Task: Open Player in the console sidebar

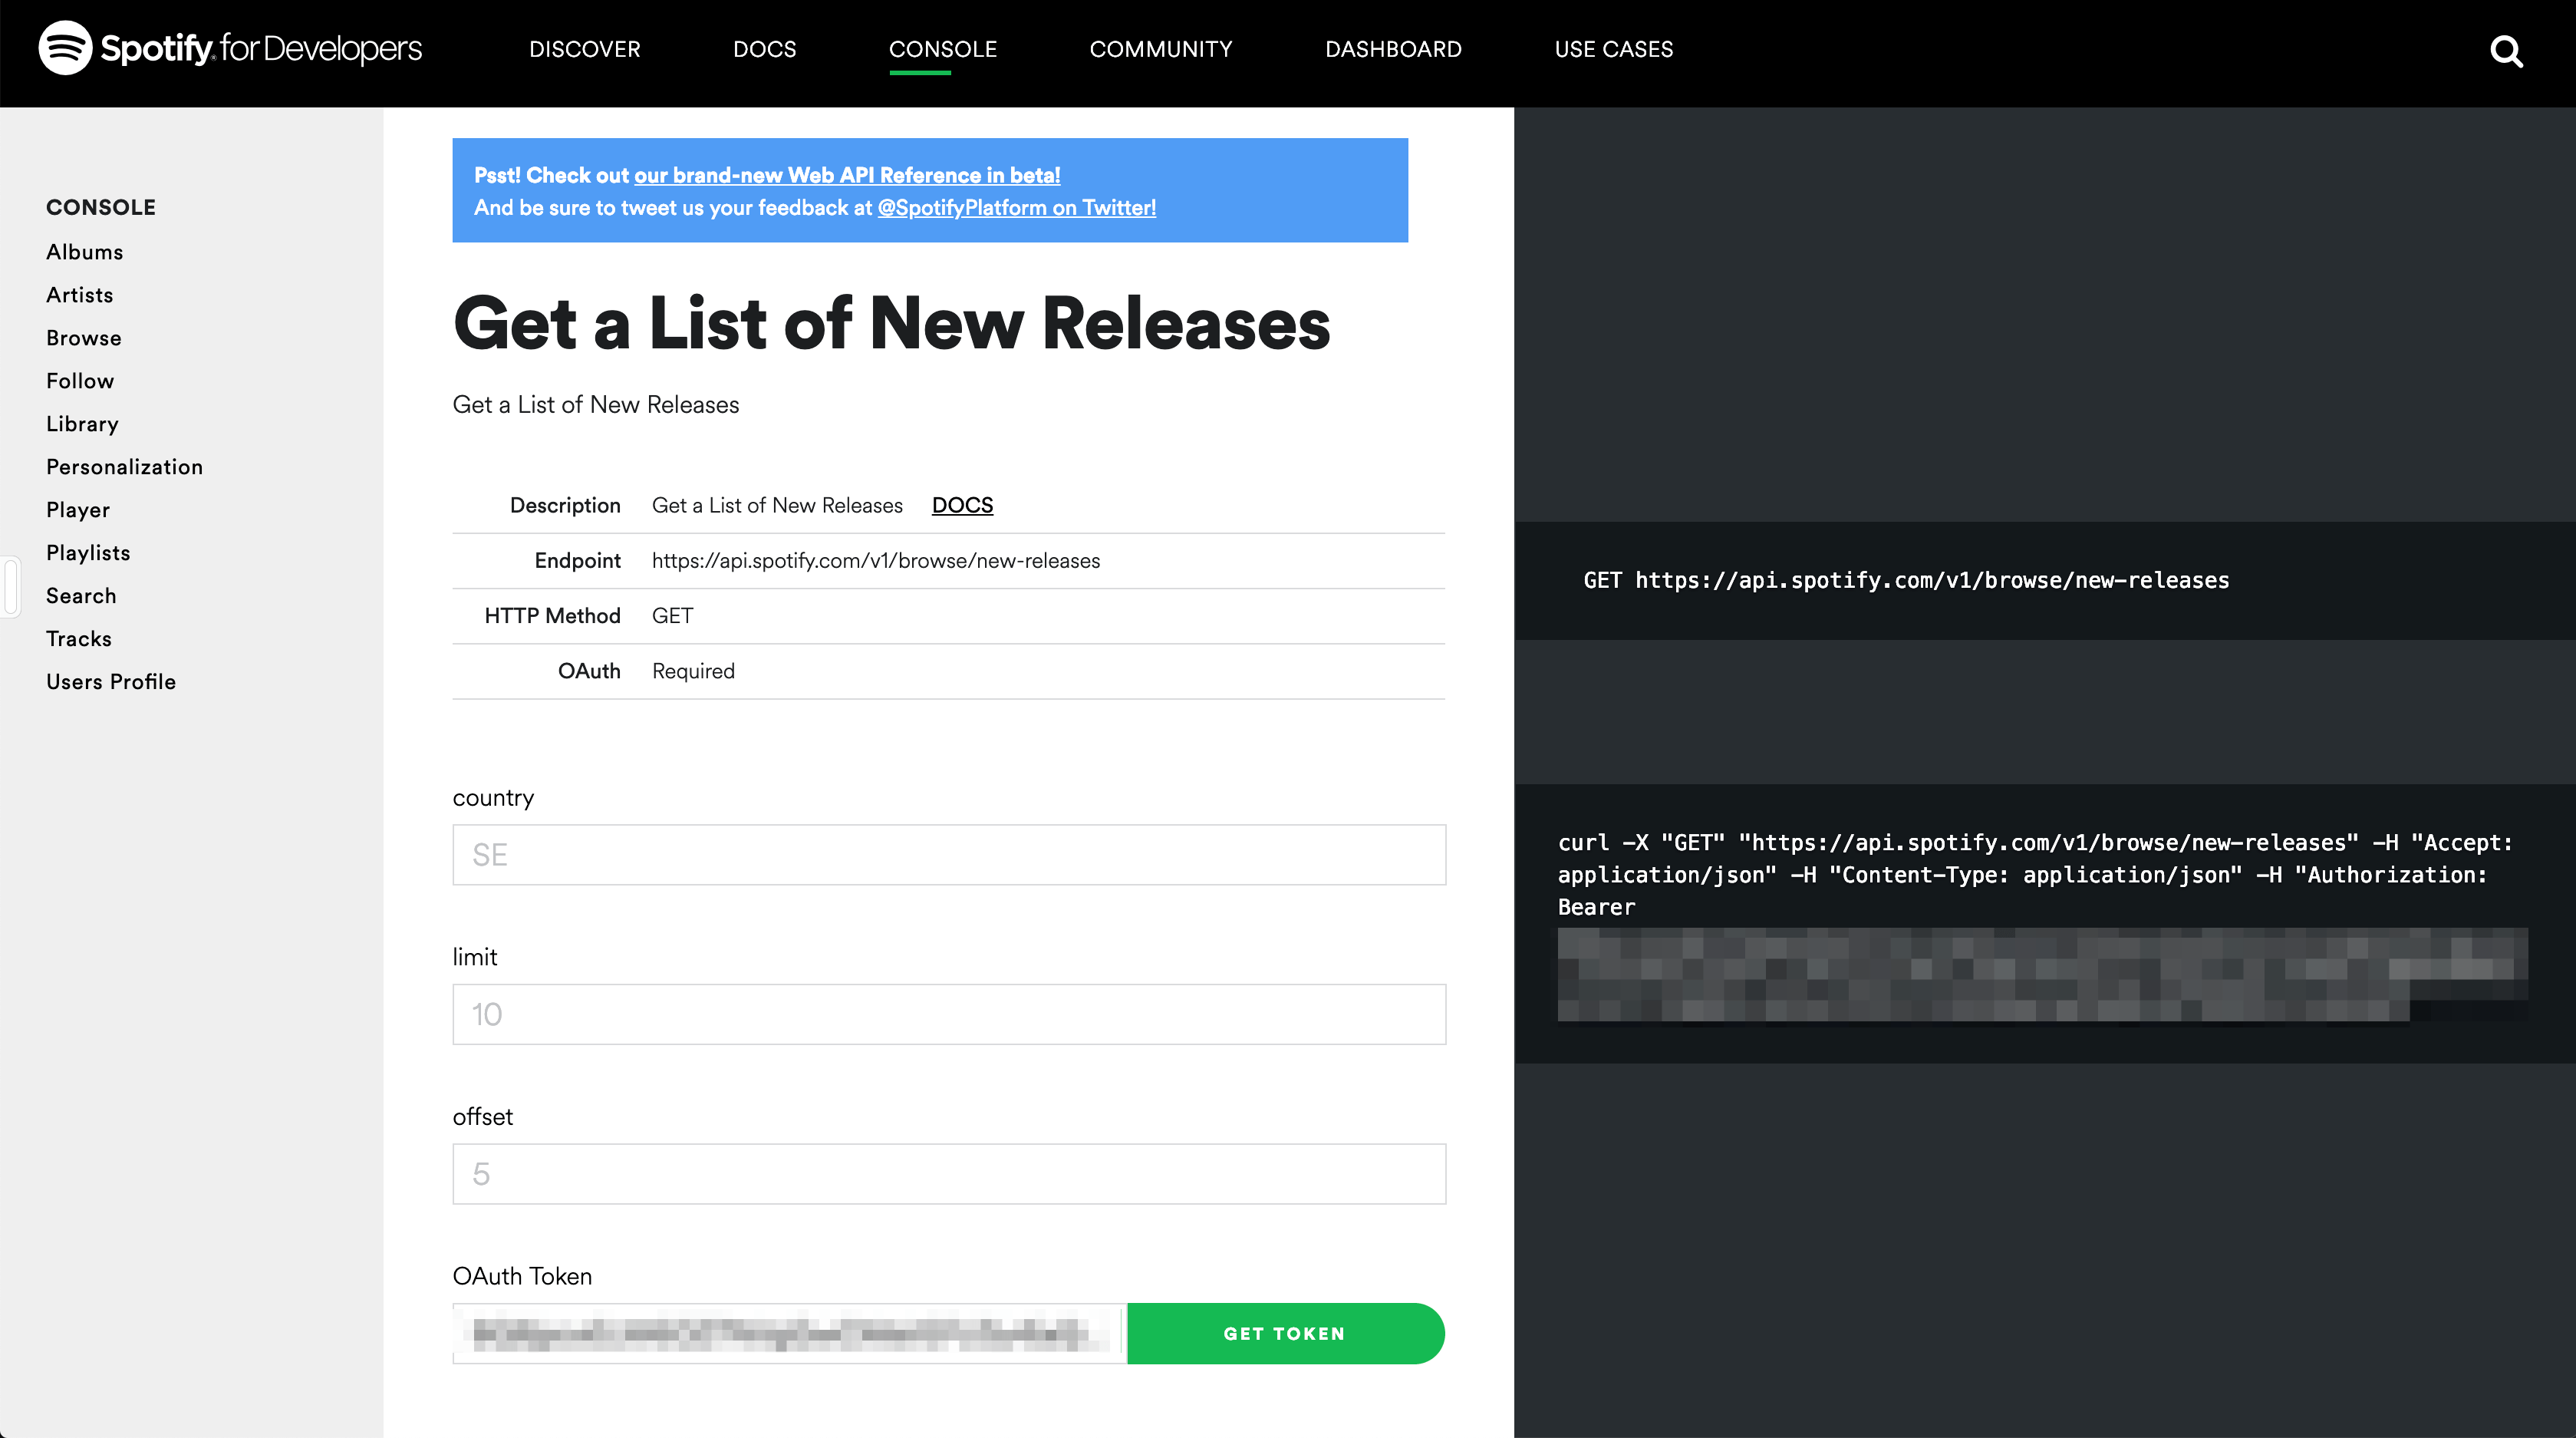Action: 78,510
